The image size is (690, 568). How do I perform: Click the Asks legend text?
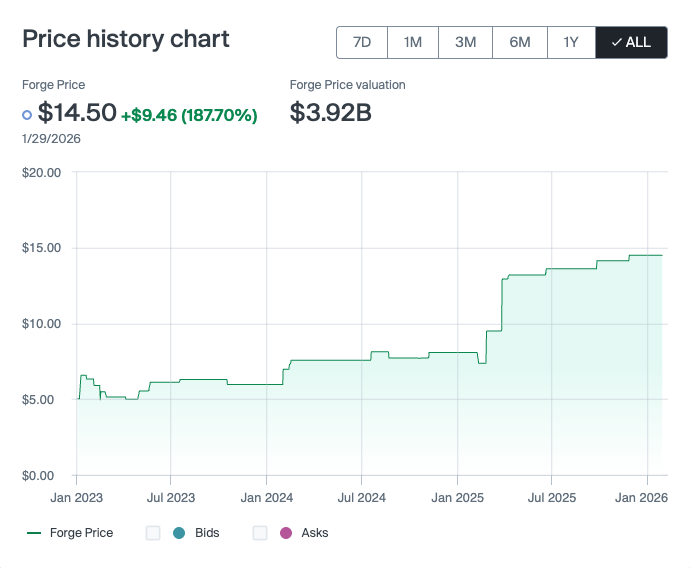[x=314, y=533]
